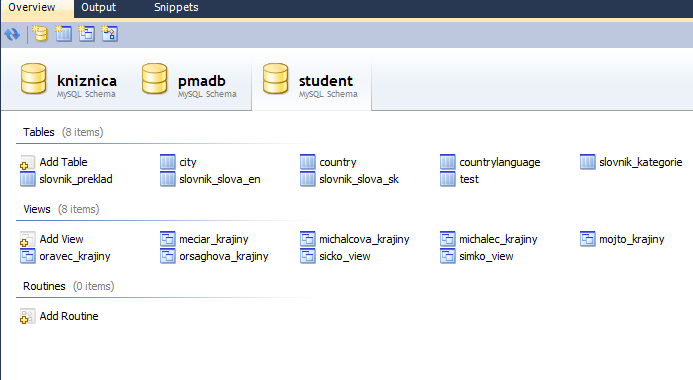This screenshot has height=380, width=693.
Task: Click the refresh icon in the toolbar
Action: [x=12, y=34]
